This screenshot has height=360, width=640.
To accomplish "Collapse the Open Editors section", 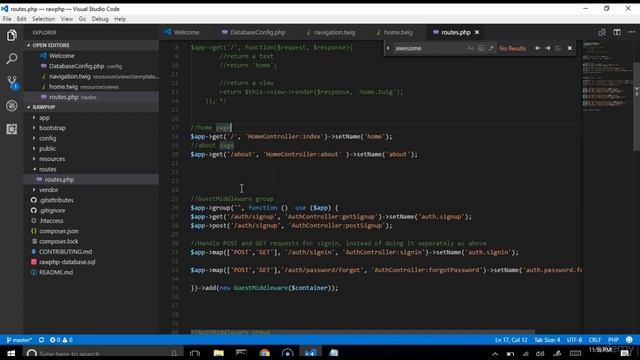I will [x=91, y=45].
